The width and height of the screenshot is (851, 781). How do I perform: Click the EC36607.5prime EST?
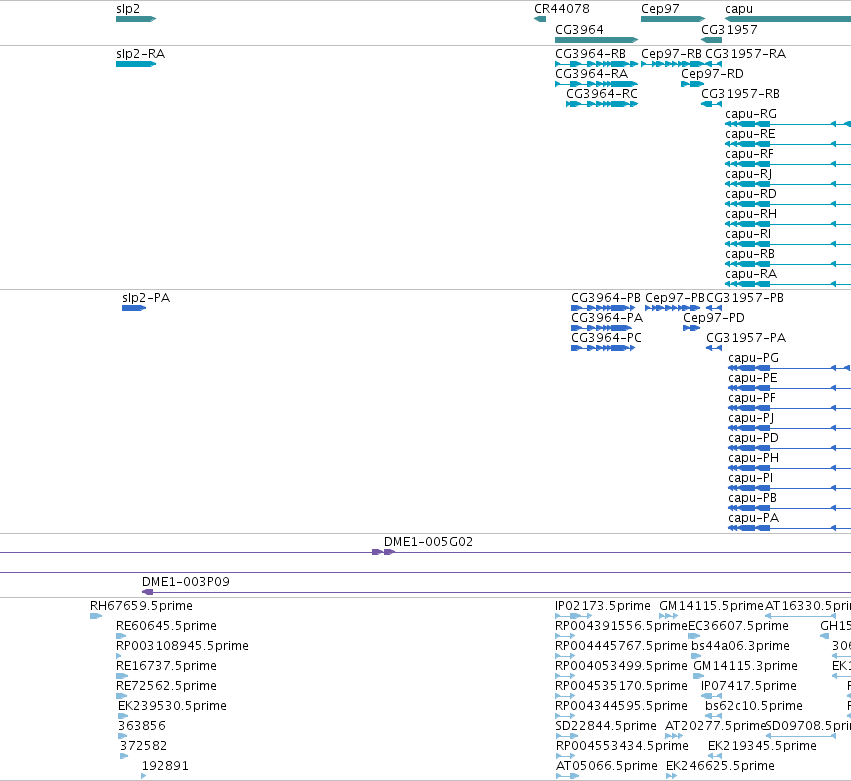(x=694, y=637)
